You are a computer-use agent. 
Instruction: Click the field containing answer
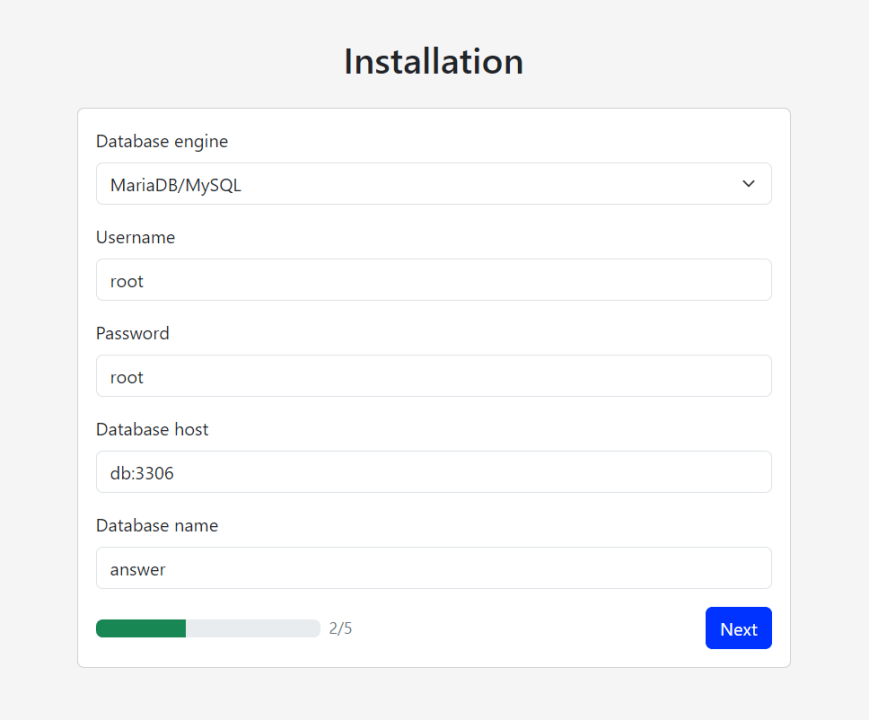click(433, 568)
